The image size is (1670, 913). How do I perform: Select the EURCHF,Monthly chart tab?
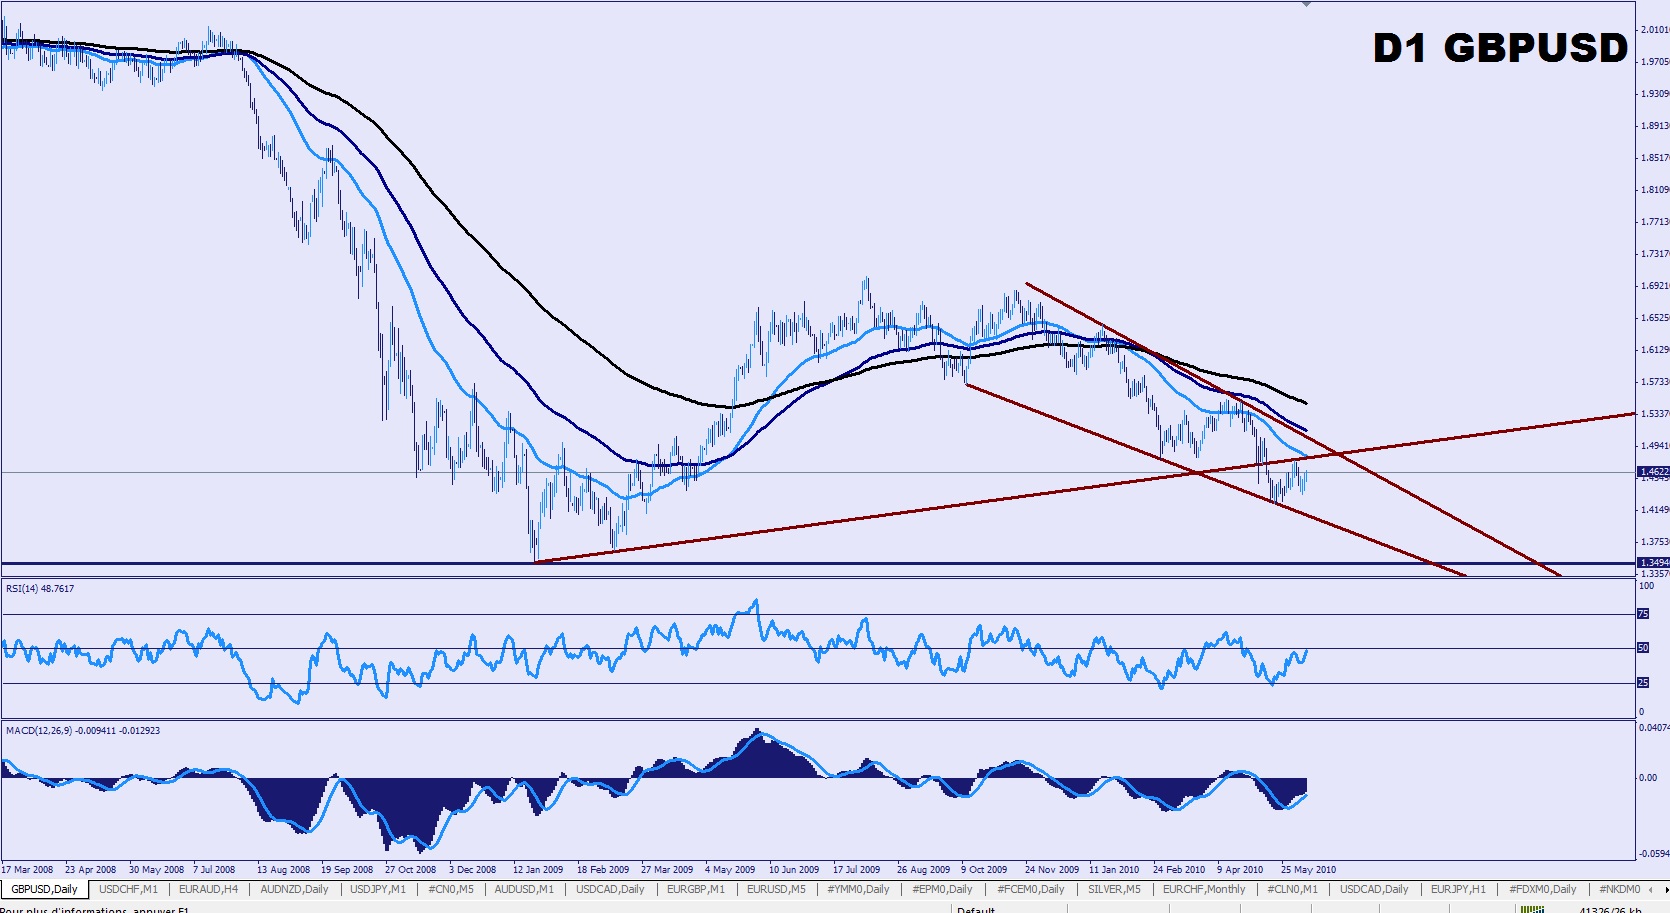click(x=1204, y=889)
